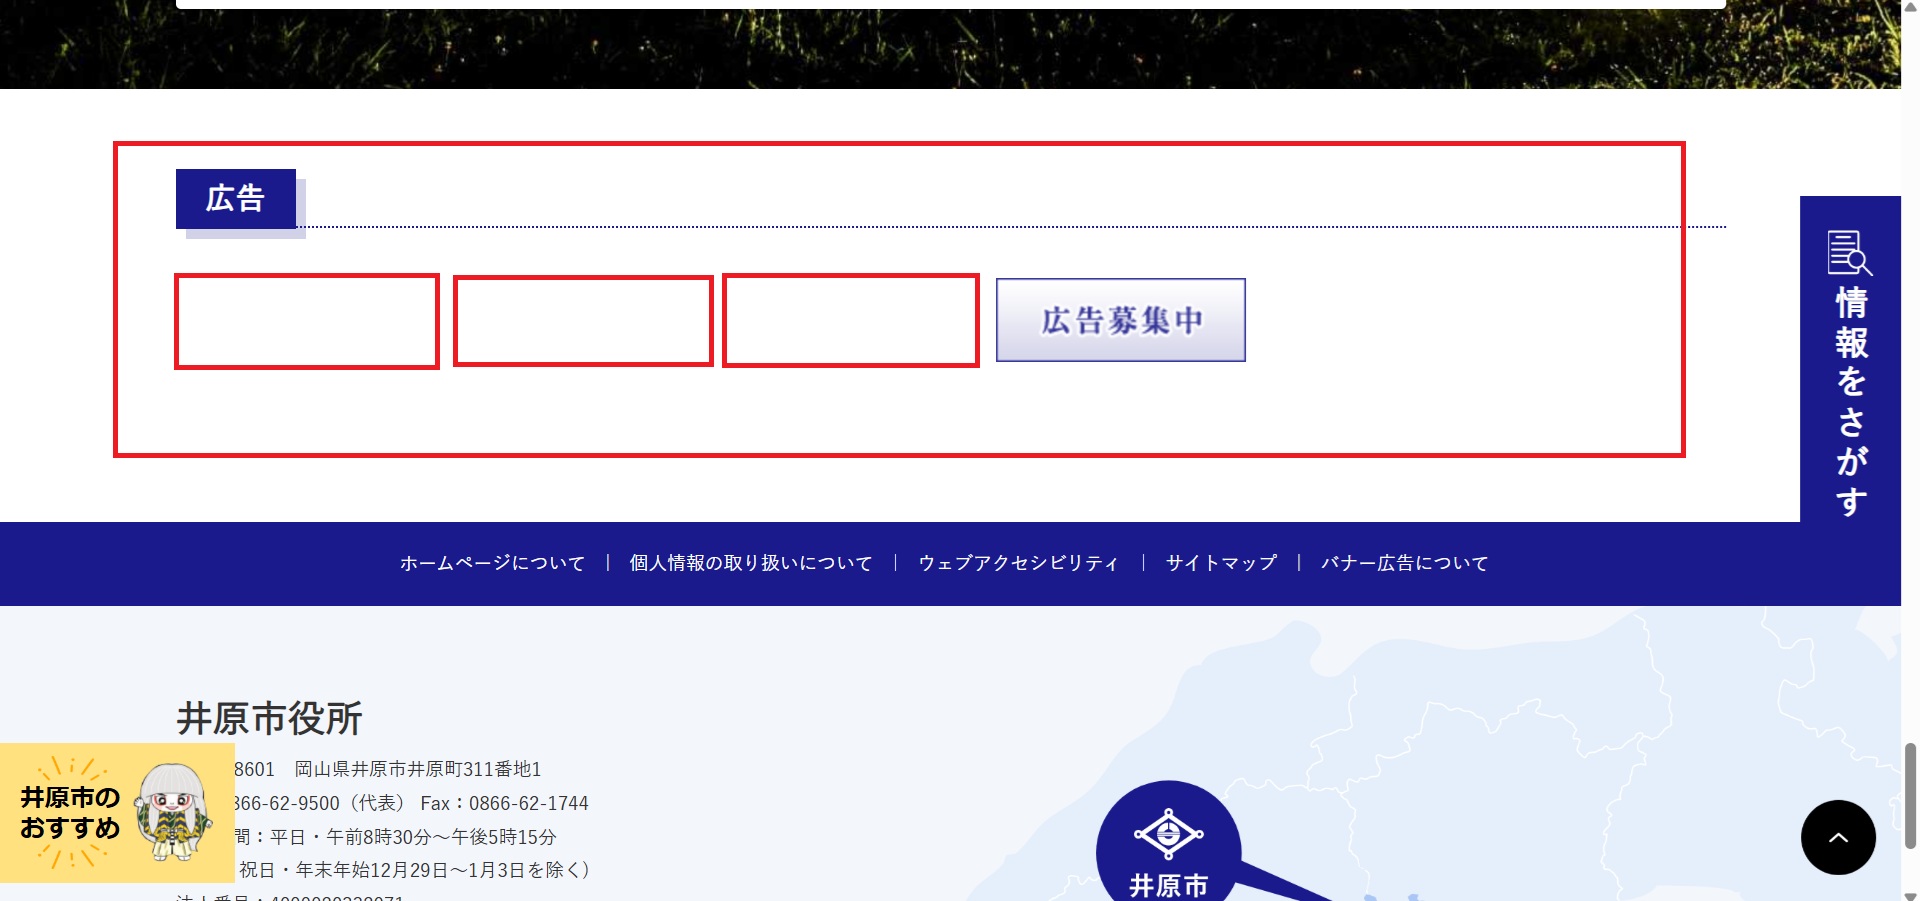Click the Fax：0866-62-1744 text
Image resolution: width=1920 pixels, height=901 pixels.
click(504, 803)
